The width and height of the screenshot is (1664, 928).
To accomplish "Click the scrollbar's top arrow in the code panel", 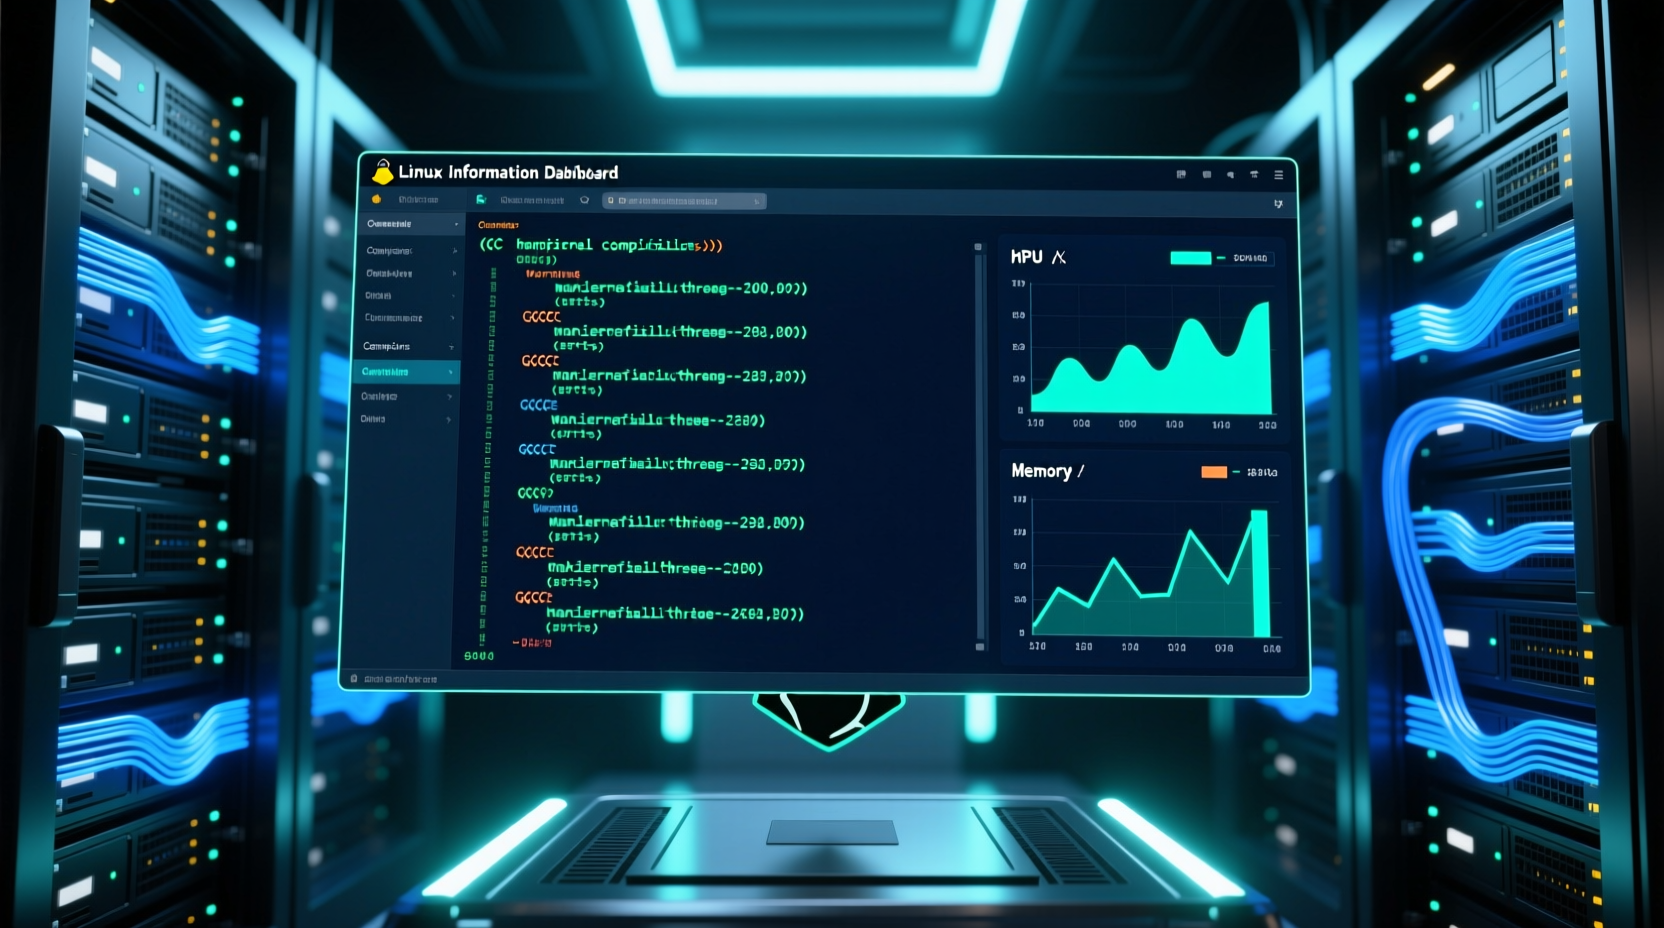I will pyautogui.click(x=979, y=246).
